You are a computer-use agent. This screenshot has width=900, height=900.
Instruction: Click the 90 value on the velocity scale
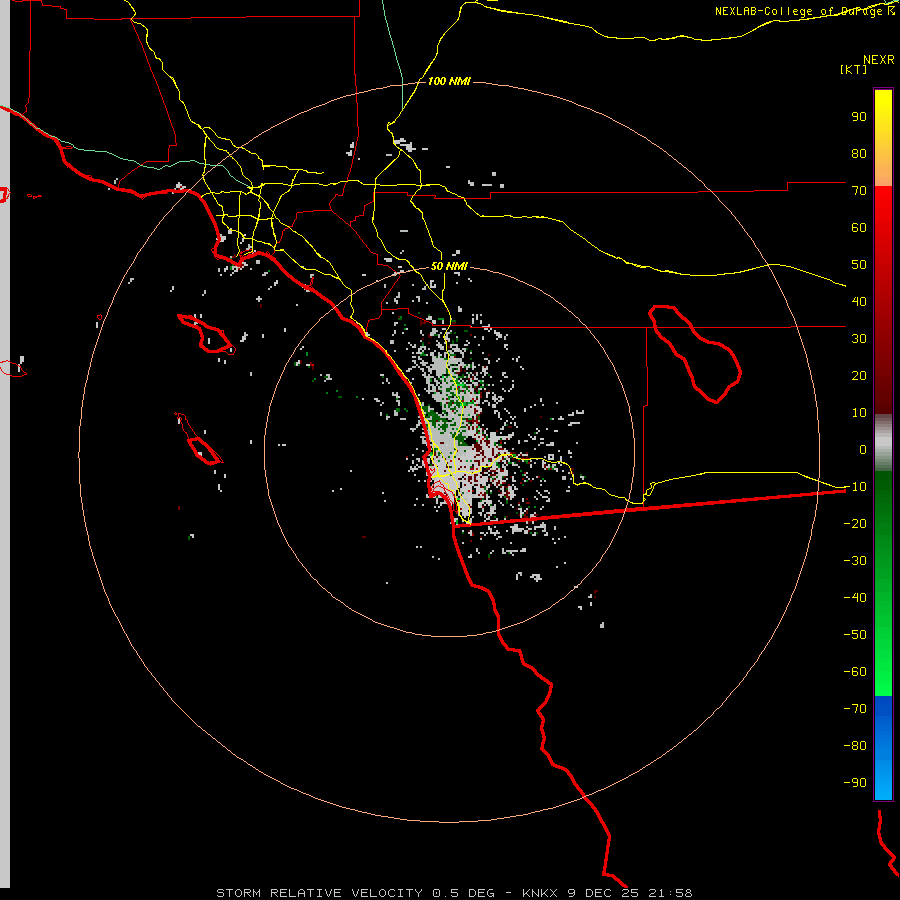(859, 117)
